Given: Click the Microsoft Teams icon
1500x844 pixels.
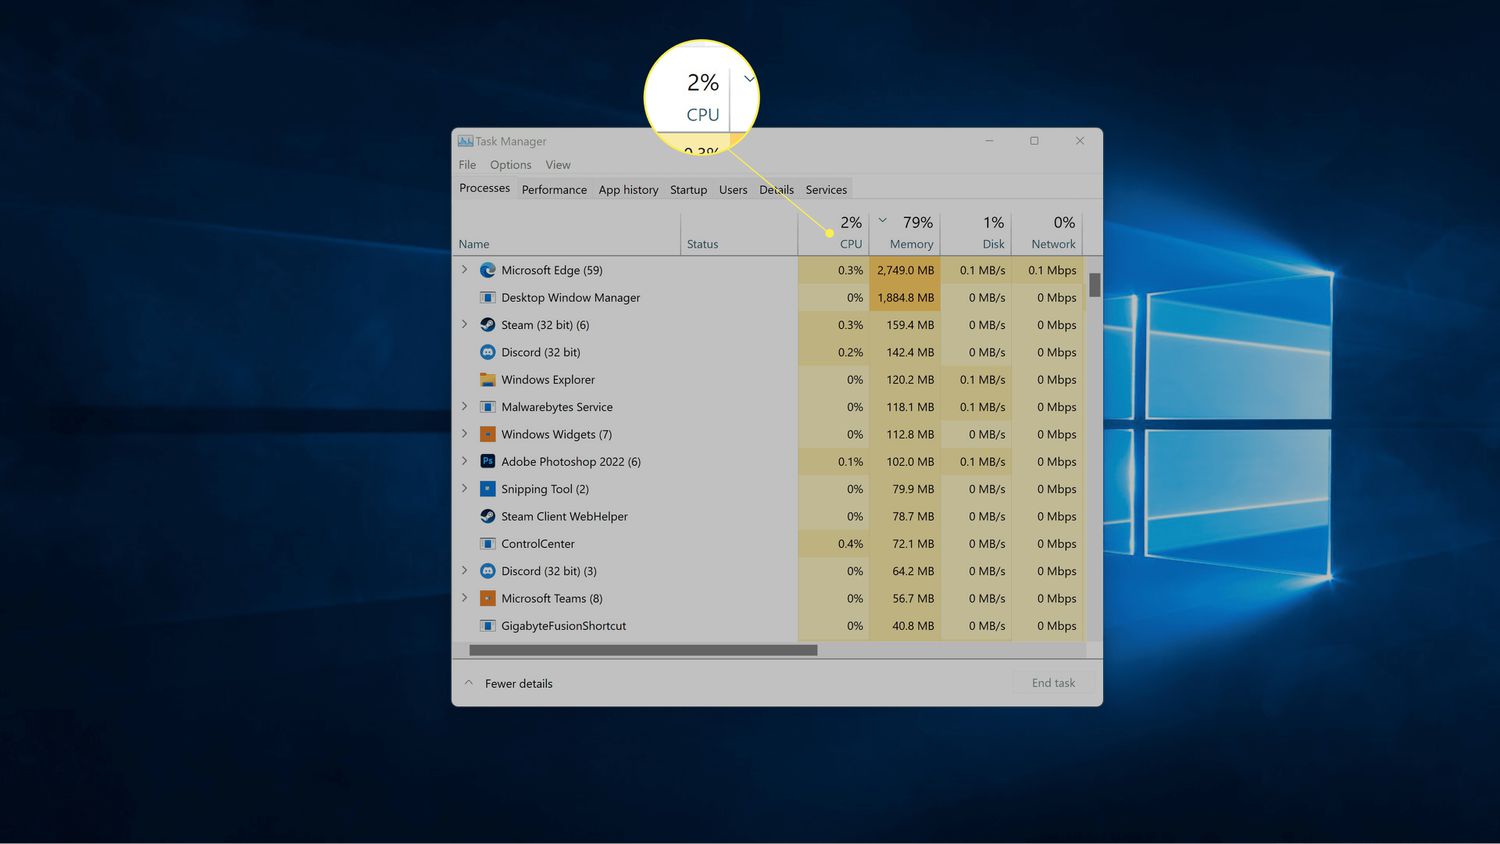Looking at the screenshot, I should [x=488, y=599].
